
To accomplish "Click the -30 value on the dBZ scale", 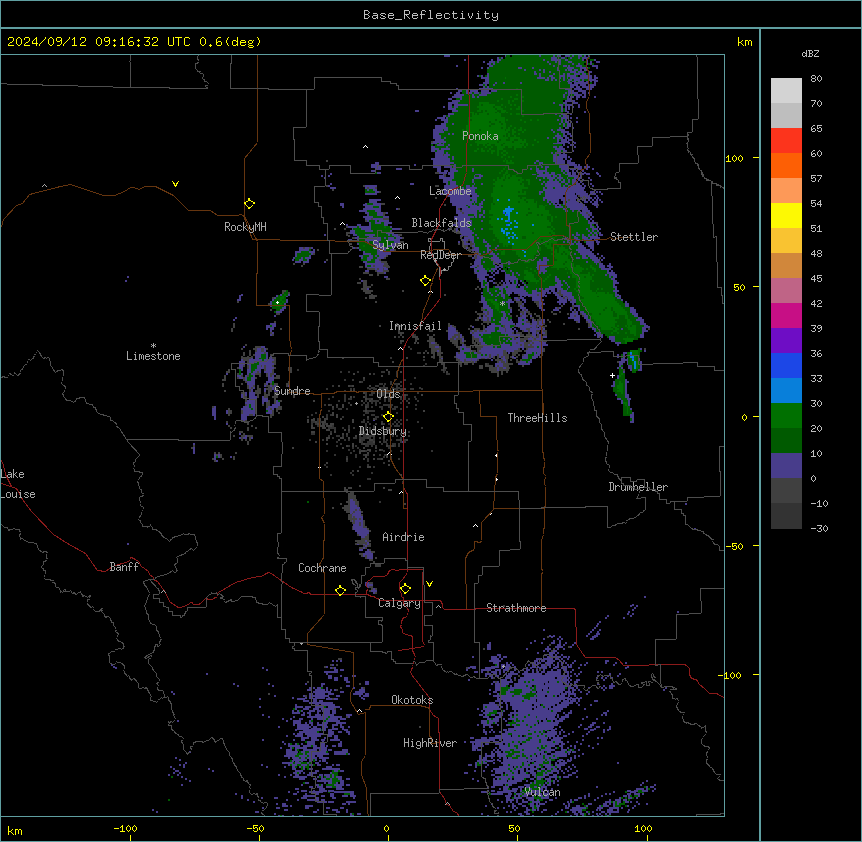I will (x=819, y=528).
